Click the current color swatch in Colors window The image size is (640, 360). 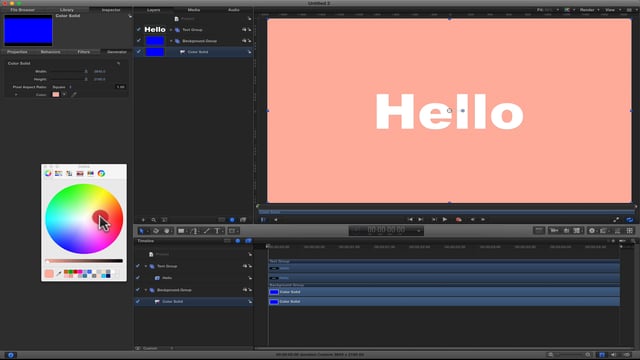[x=49, y=273]
